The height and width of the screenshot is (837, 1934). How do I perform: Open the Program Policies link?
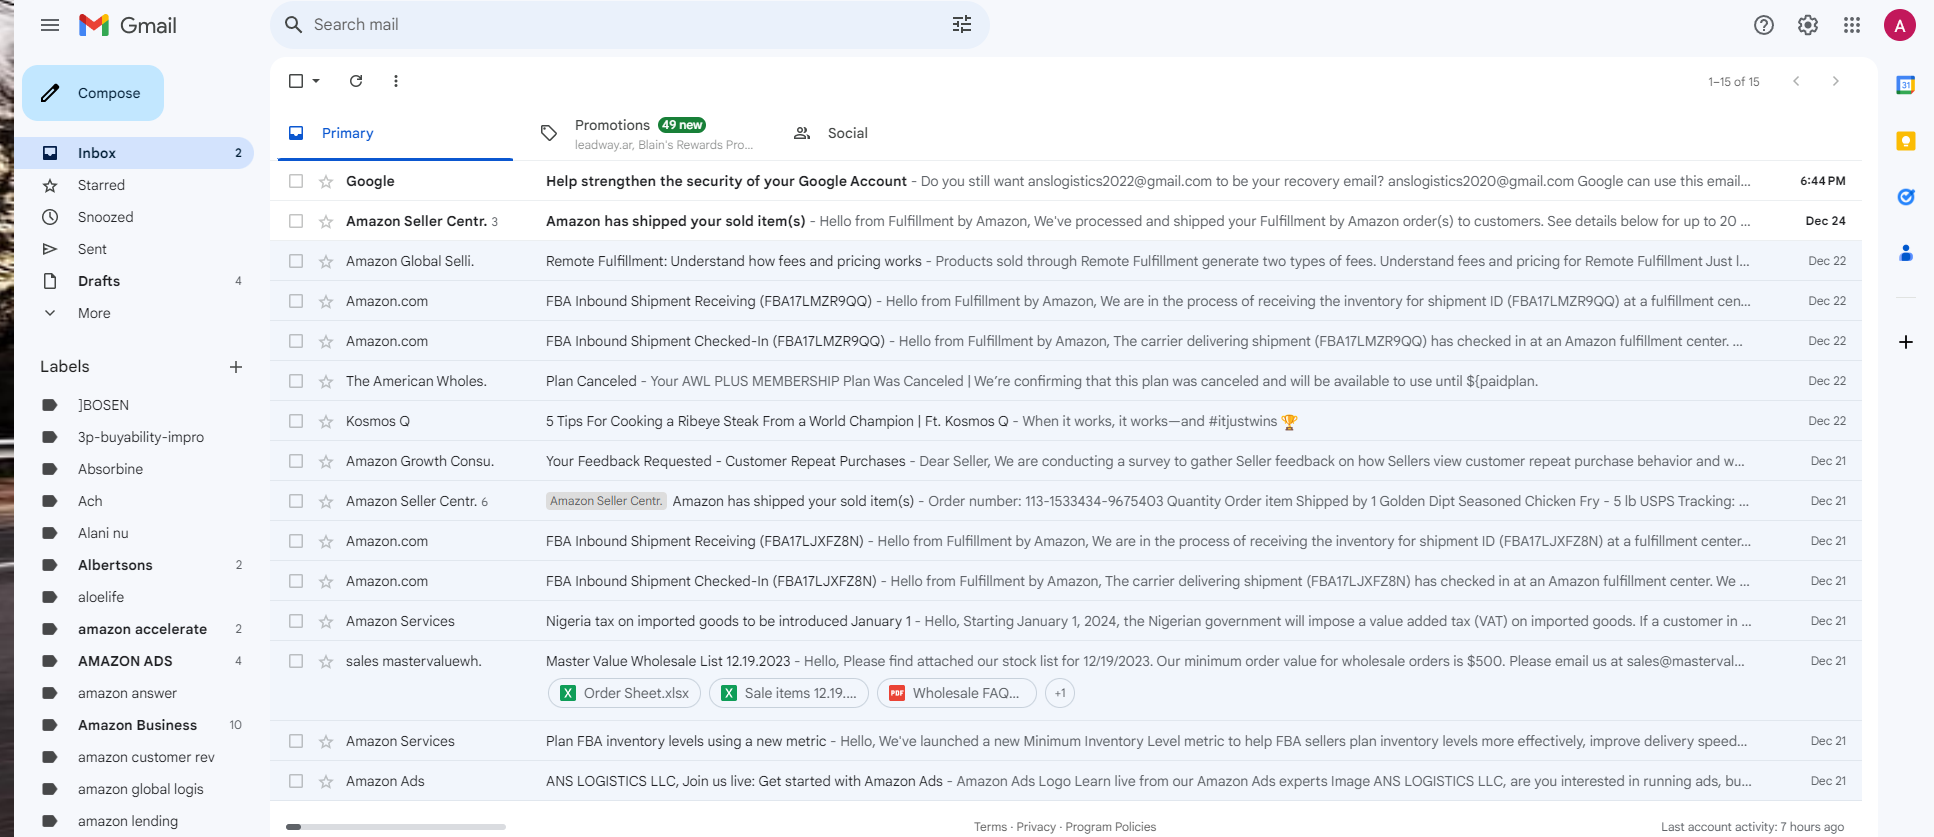(x=1111, y=827)
